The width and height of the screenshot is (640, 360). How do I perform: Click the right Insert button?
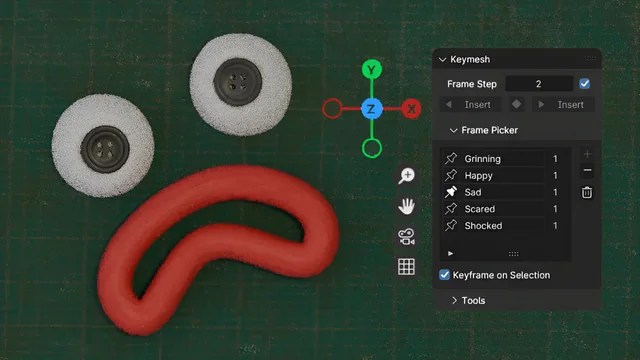(x=563, y=104)
